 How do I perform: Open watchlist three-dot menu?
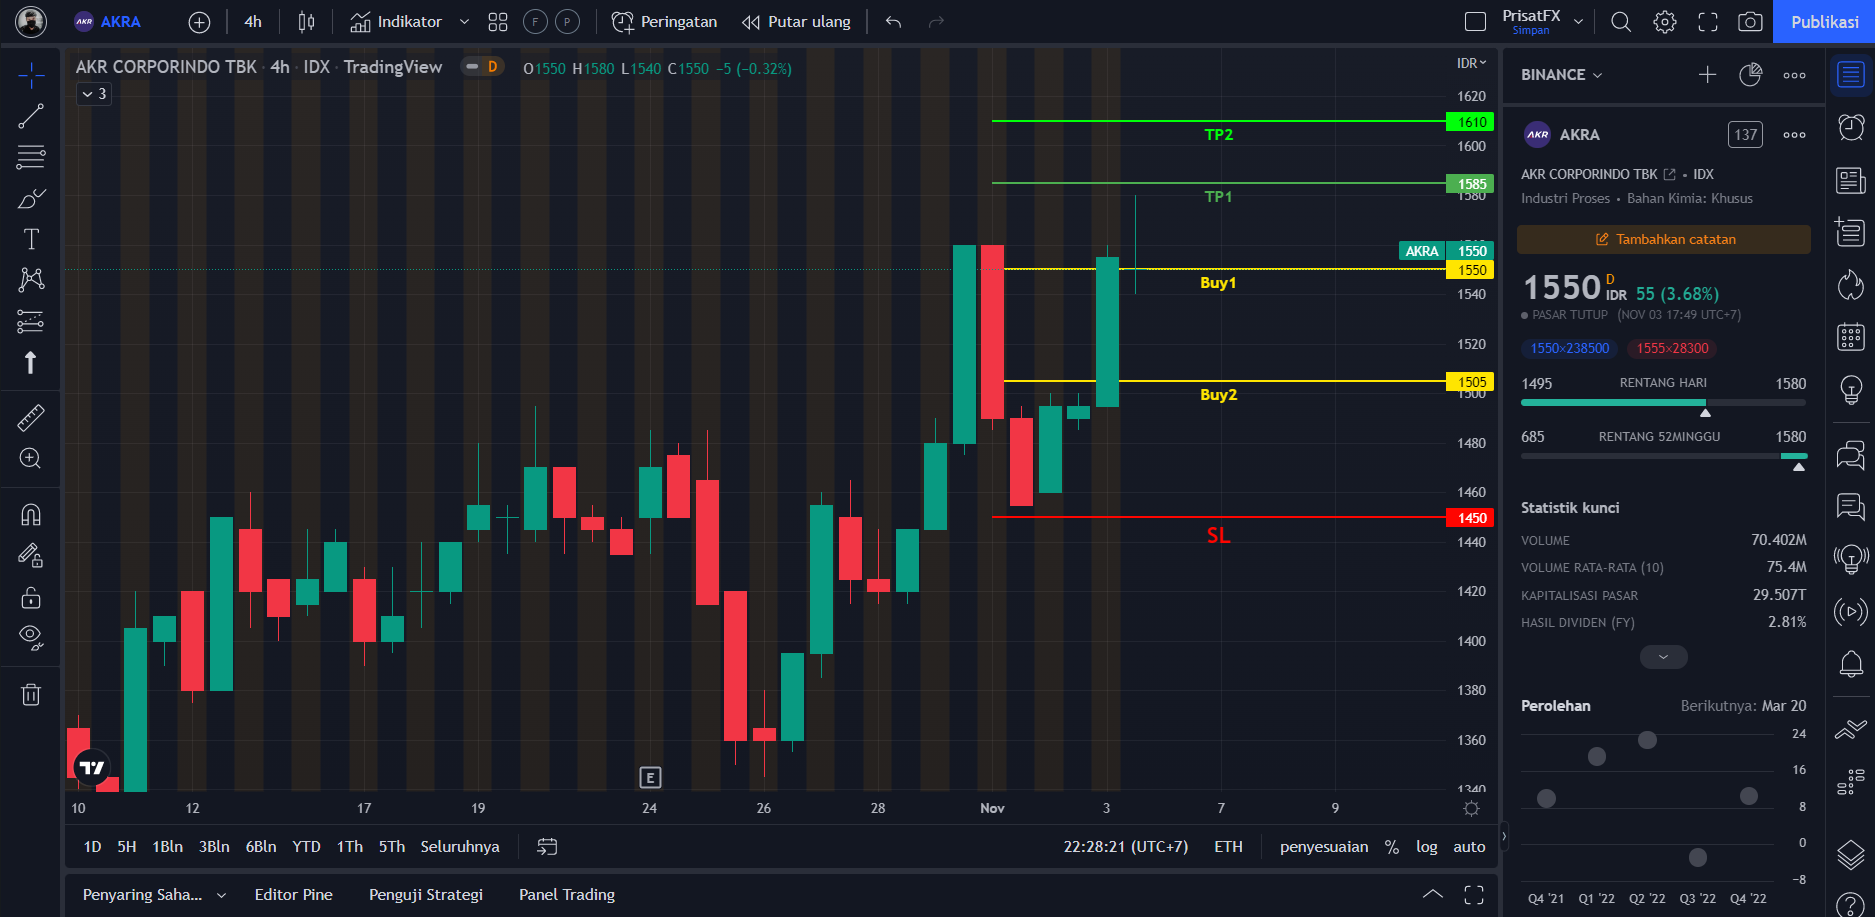pos(1794,75)
